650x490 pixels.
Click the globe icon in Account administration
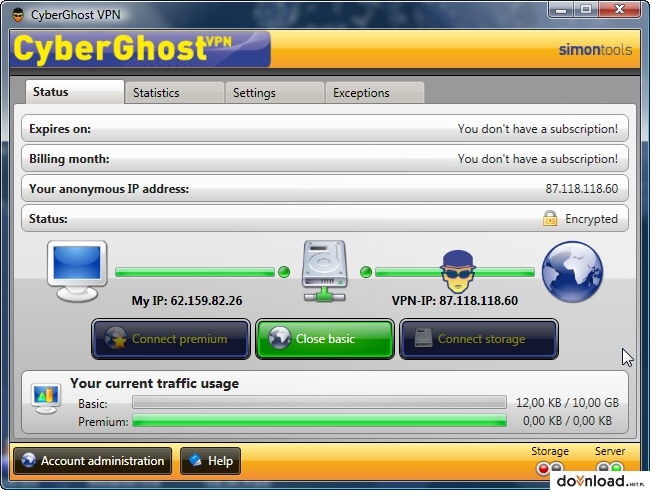click(x=29, y=460)
